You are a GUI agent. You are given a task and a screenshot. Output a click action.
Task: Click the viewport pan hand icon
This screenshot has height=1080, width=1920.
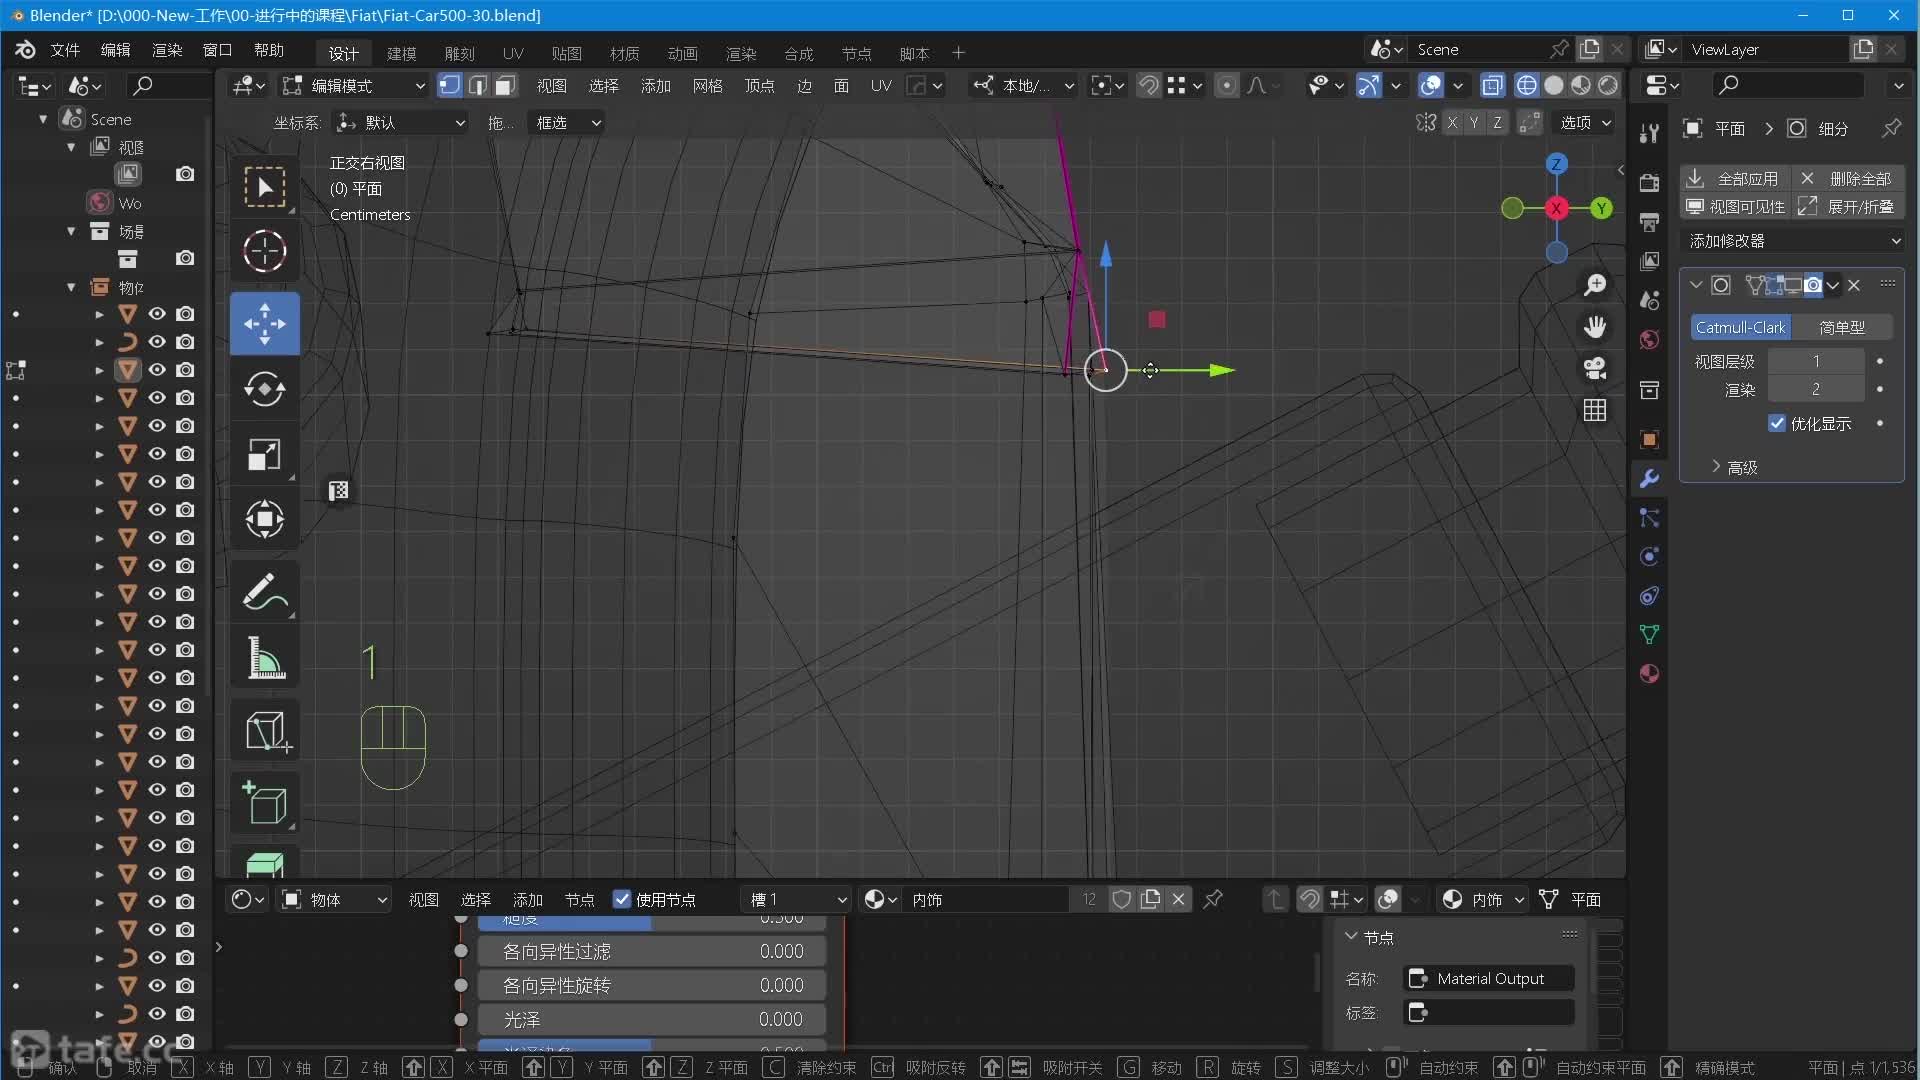[x=1595, y=327]
